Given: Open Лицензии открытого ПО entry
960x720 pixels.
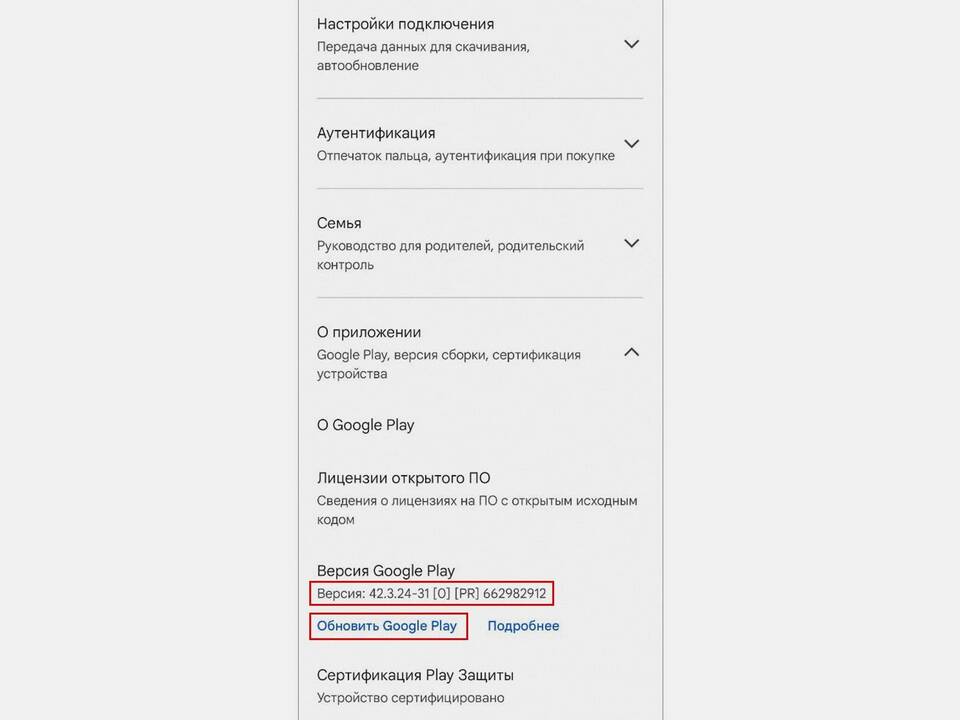Looking at the screenshot, I should pos(403,478).
